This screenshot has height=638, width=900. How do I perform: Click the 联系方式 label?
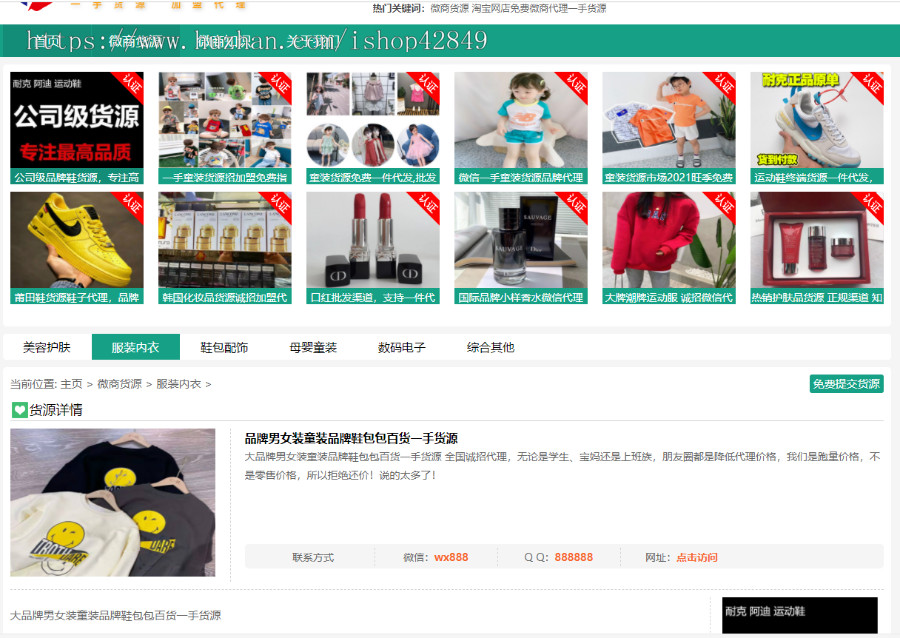(313, 557)
